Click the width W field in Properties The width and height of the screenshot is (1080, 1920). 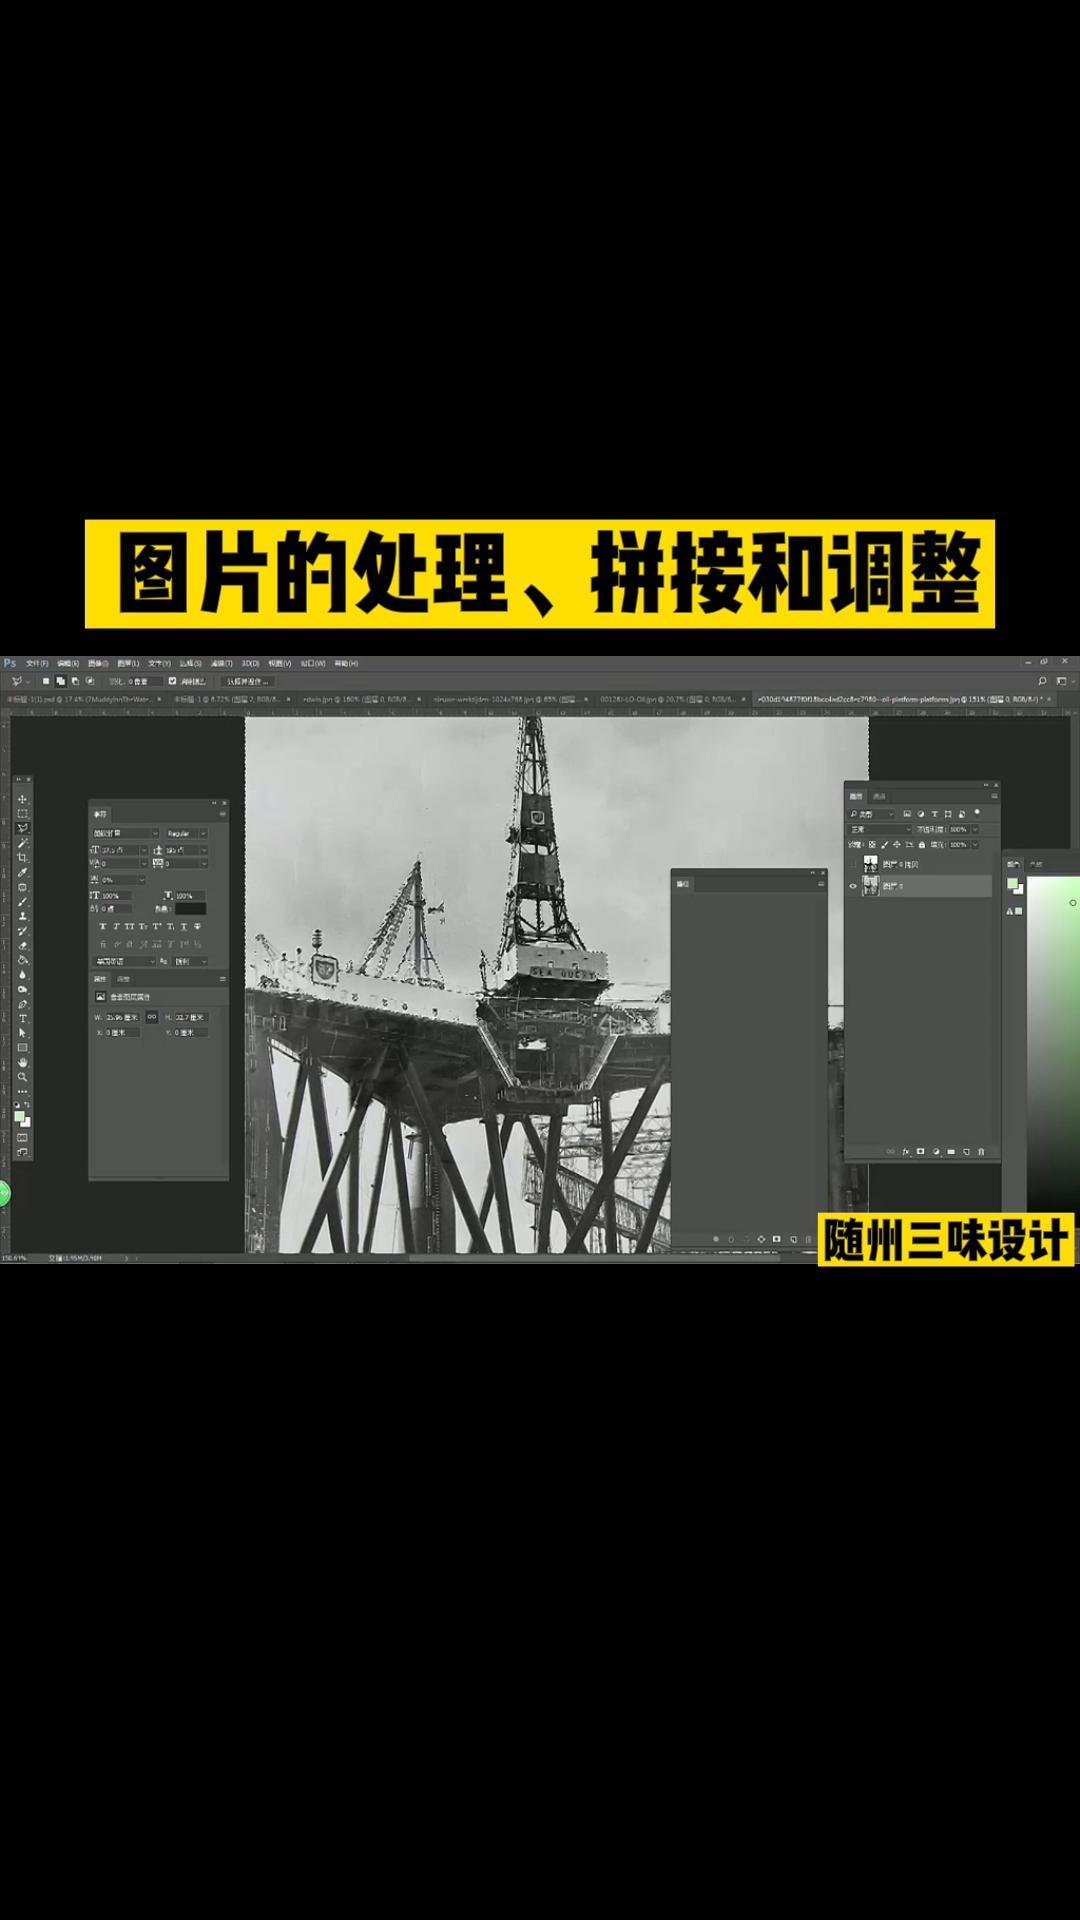pyautogui.click(x=124, y=1017)
